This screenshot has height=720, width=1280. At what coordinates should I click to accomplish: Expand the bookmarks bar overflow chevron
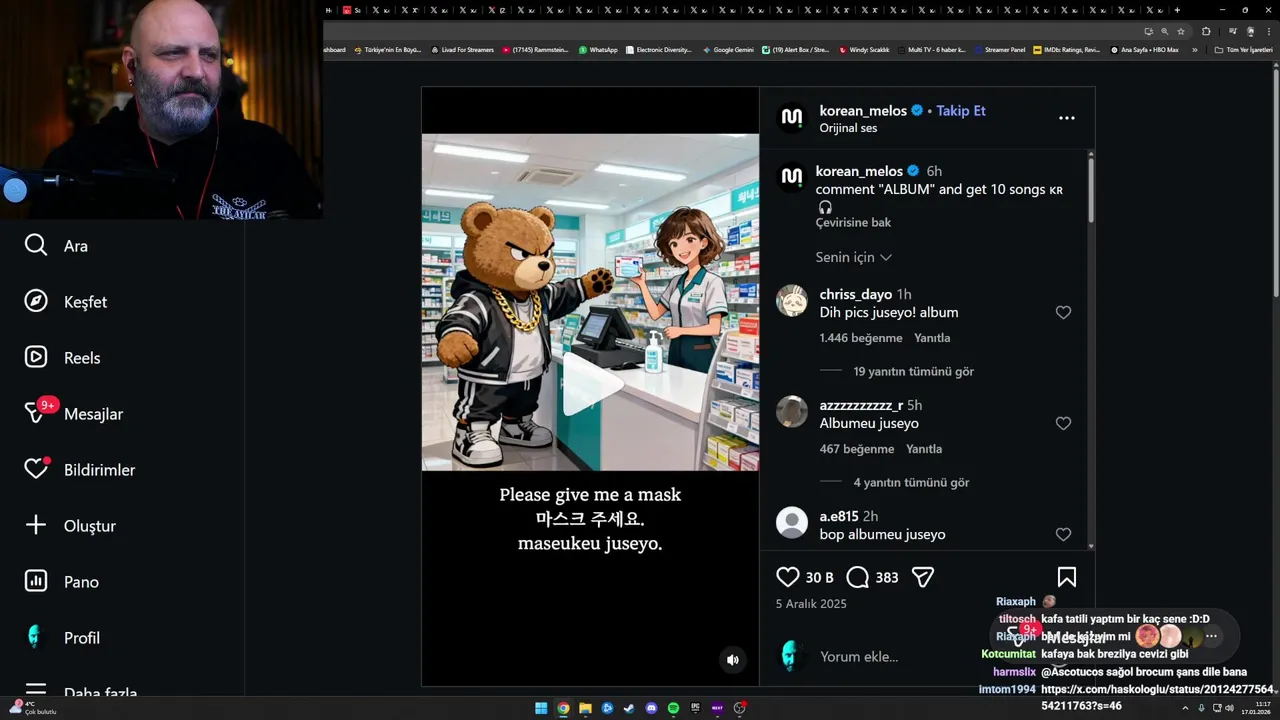tap(1194, 50)
